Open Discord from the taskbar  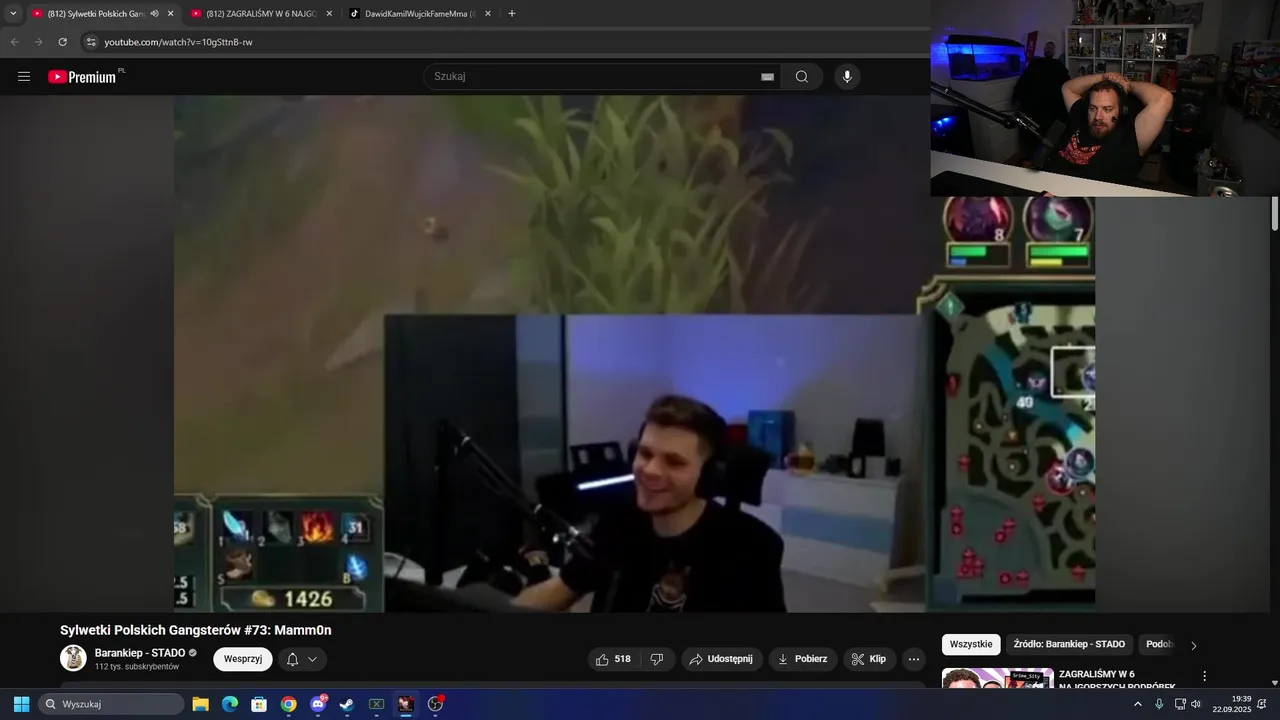(x=318, y=704)
